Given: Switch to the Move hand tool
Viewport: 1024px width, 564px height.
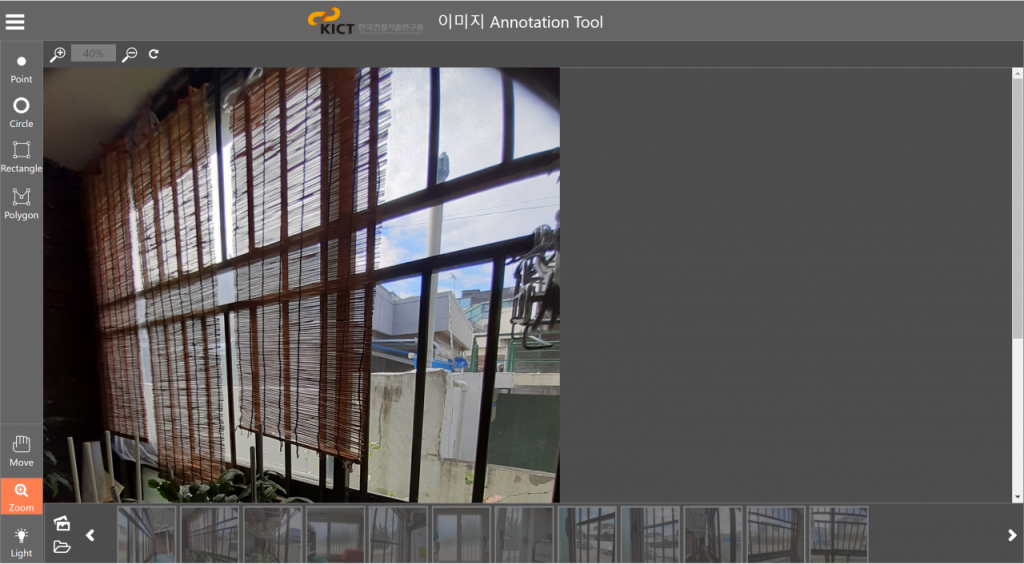Looking at the screenshot, I should click(21, 450).
